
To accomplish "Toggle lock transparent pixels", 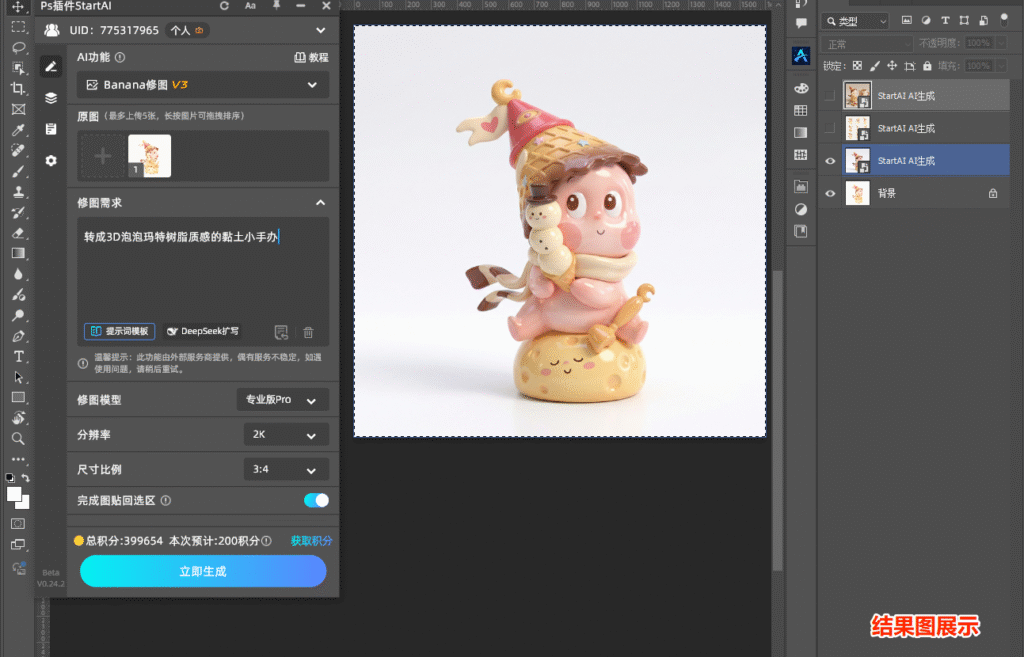I will pos(857,66).
